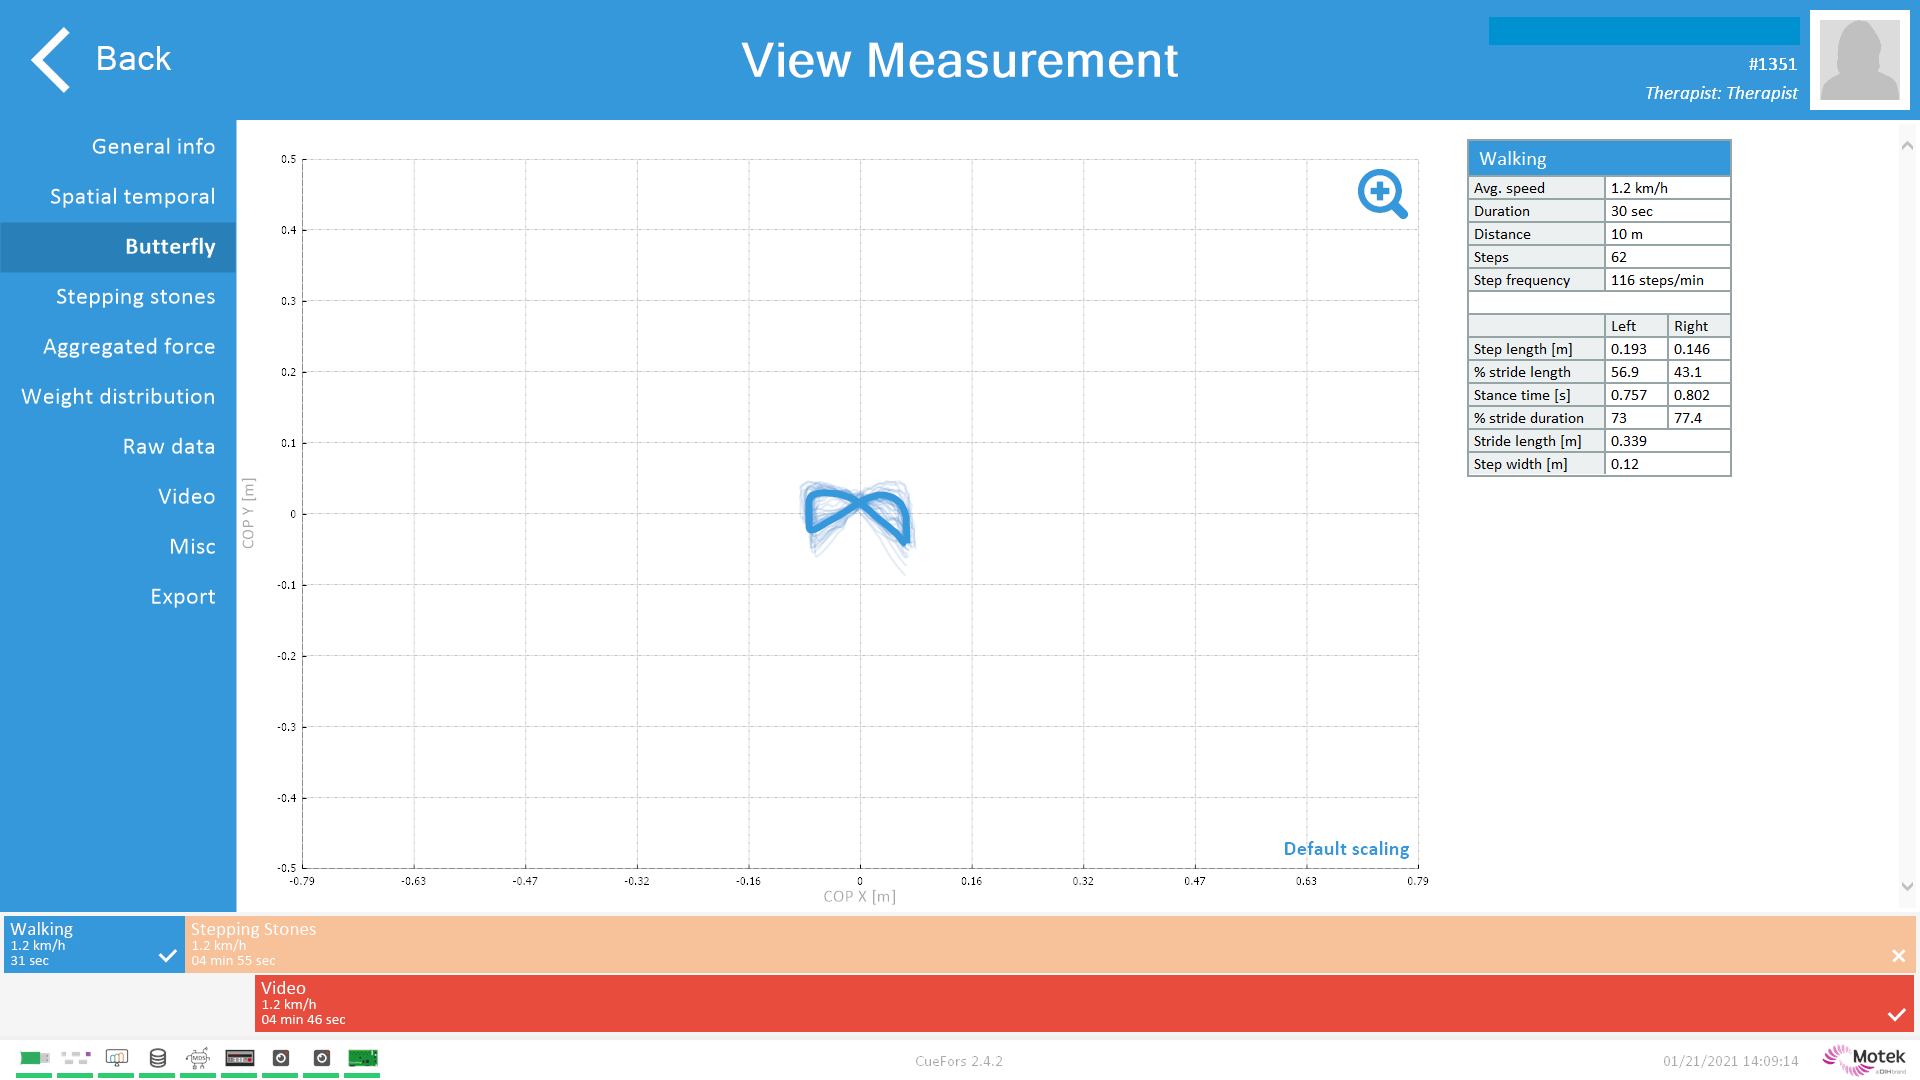This screenshot has height=1080, width=1920.
Task: Select the Walking recording segment
Action: click(x=94, y=944)
